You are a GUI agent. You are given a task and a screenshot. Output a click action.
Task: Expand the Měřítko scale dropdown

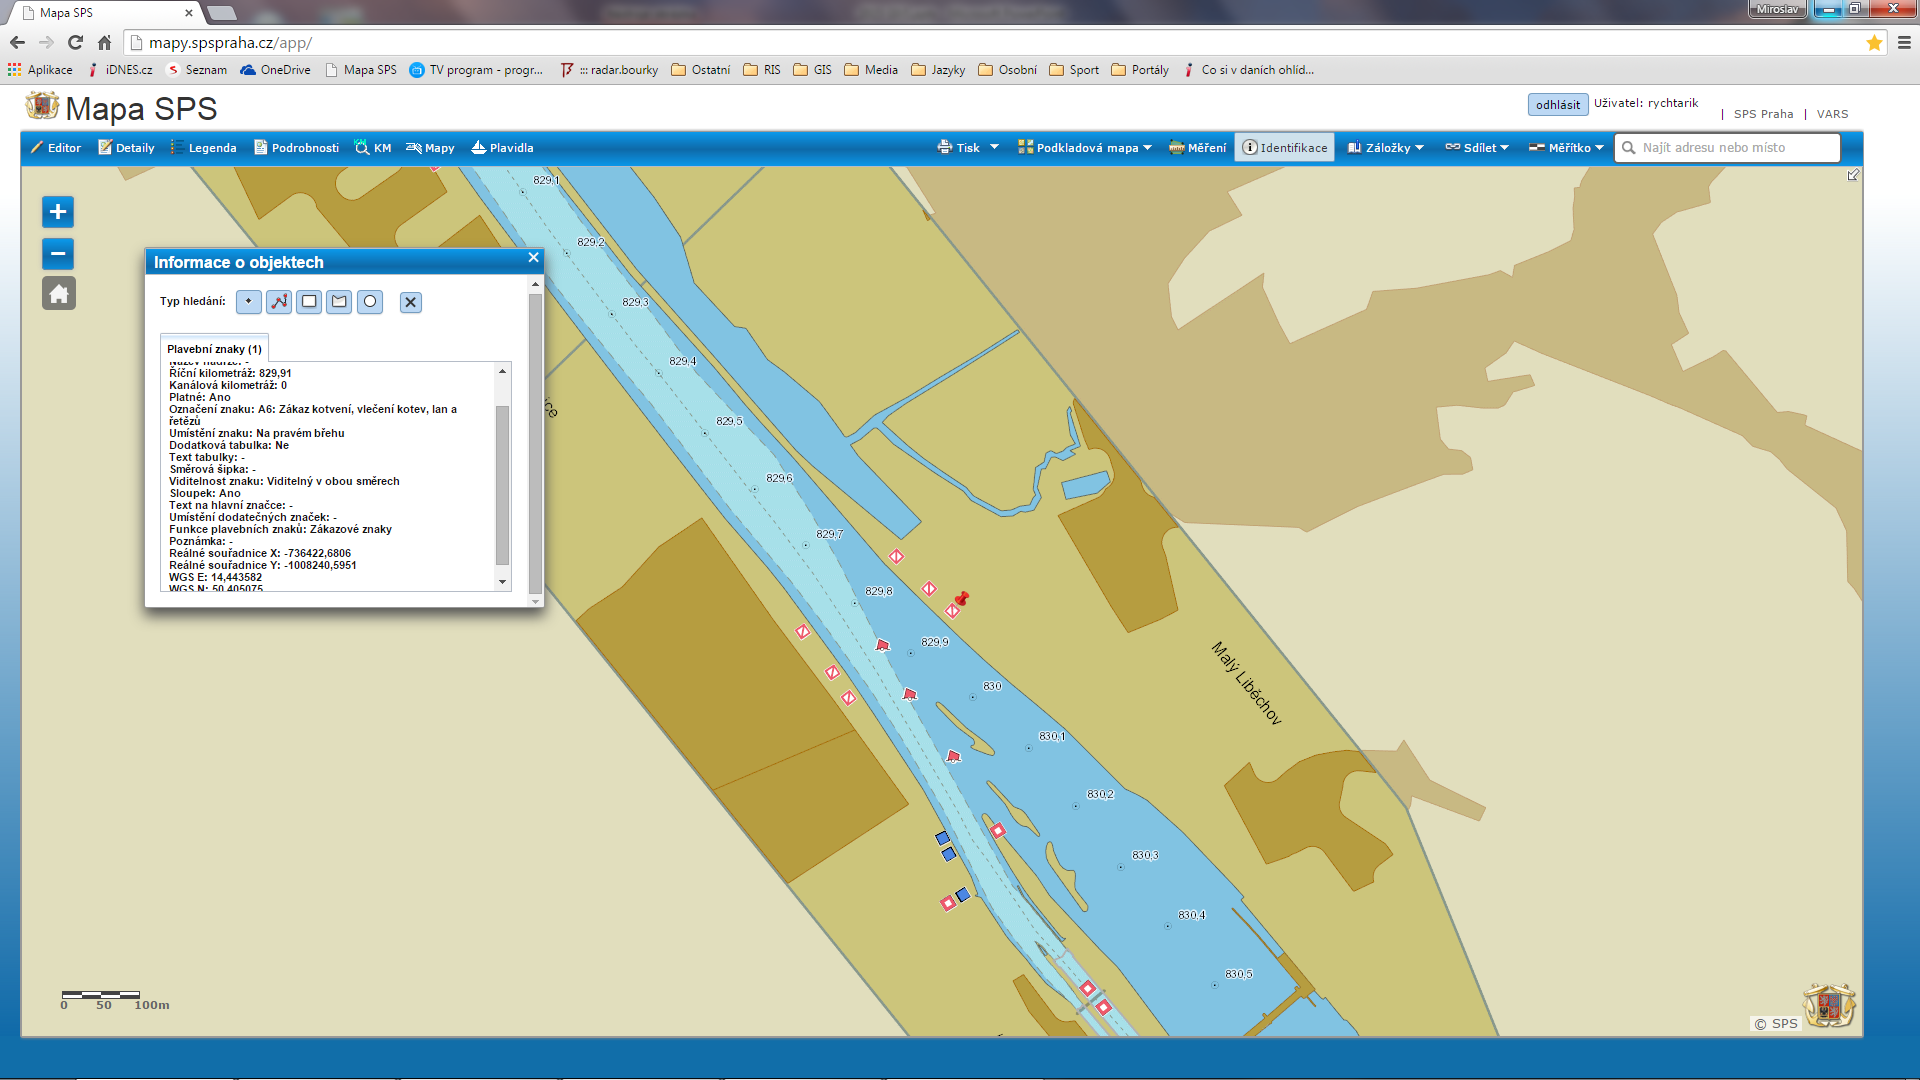click(x=1566, y=148)
